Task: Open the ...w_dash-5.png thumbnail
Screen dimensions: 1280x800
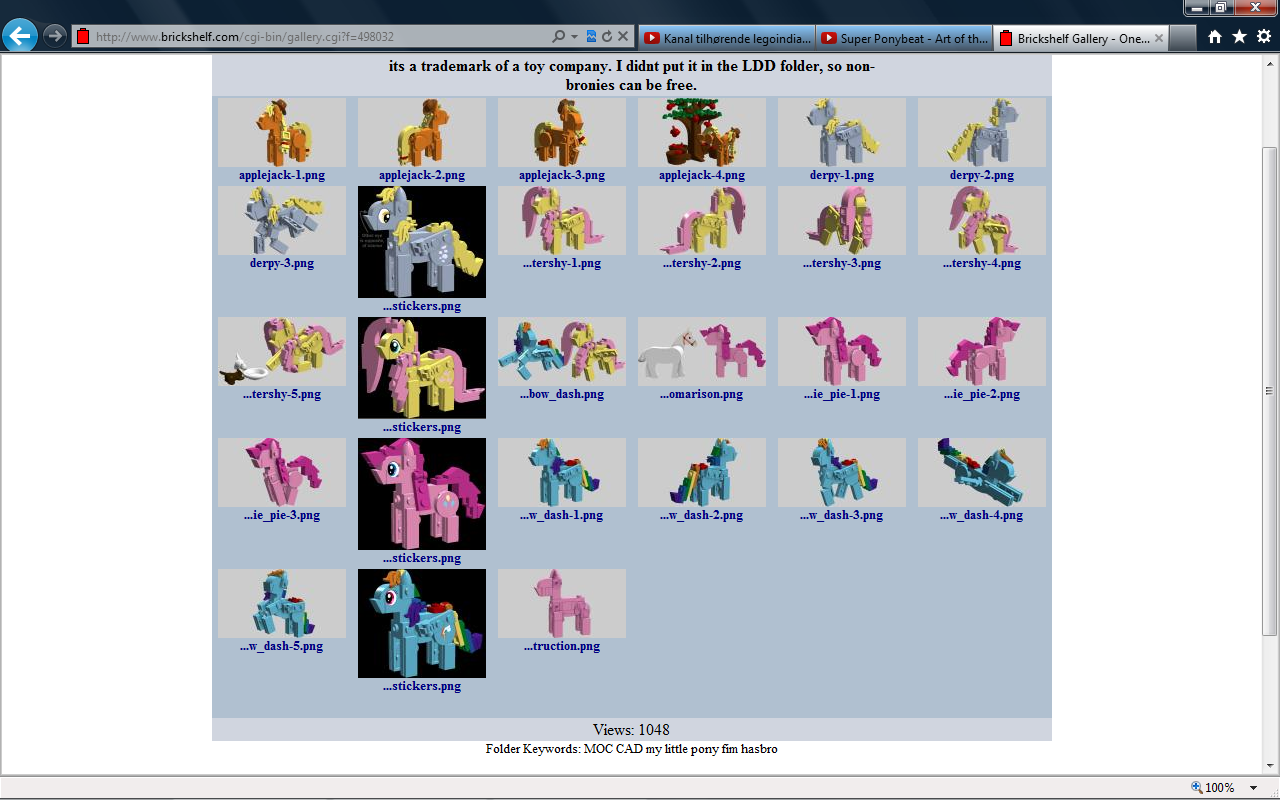Action: [282, 603]
